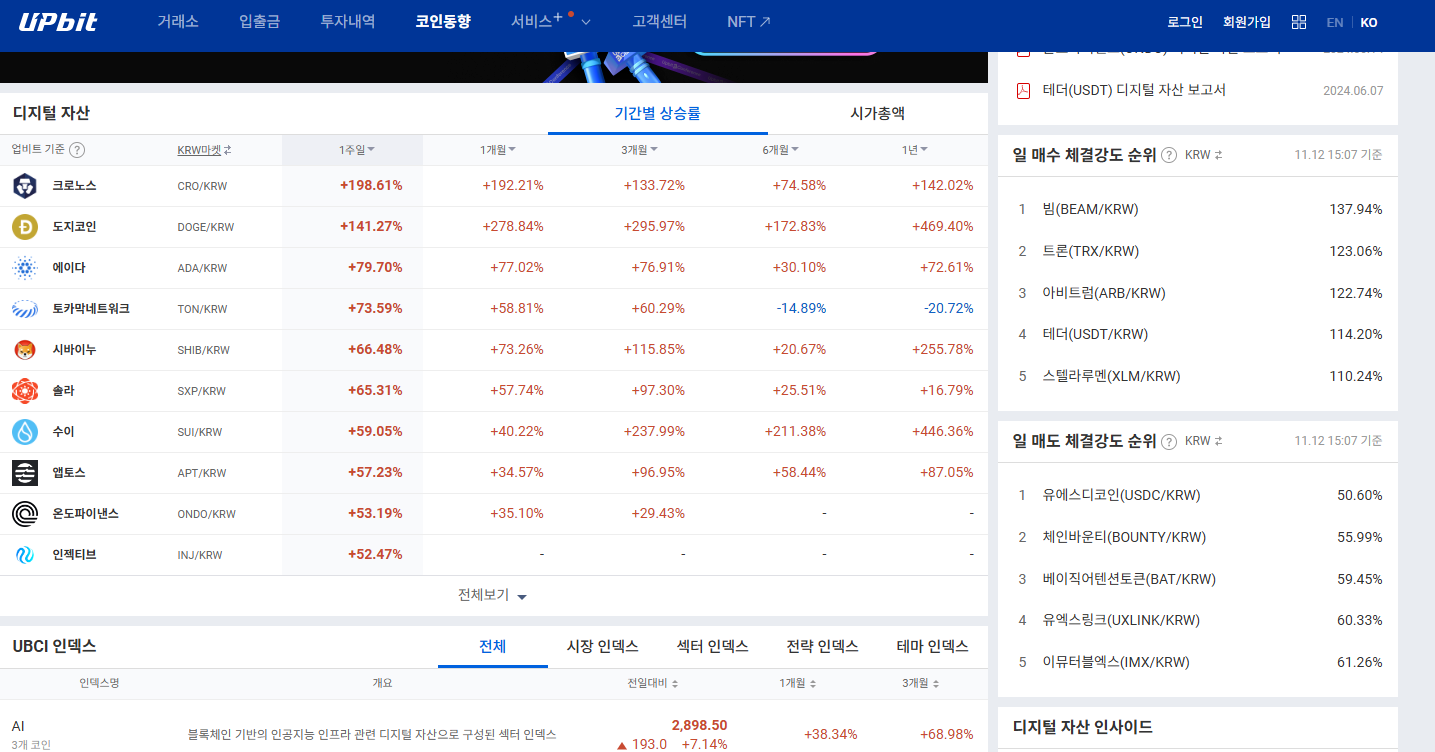This screenshot has width=1435, height=752.
Task: Open the 투자내역 menu
Action: [x=348, y=21]
